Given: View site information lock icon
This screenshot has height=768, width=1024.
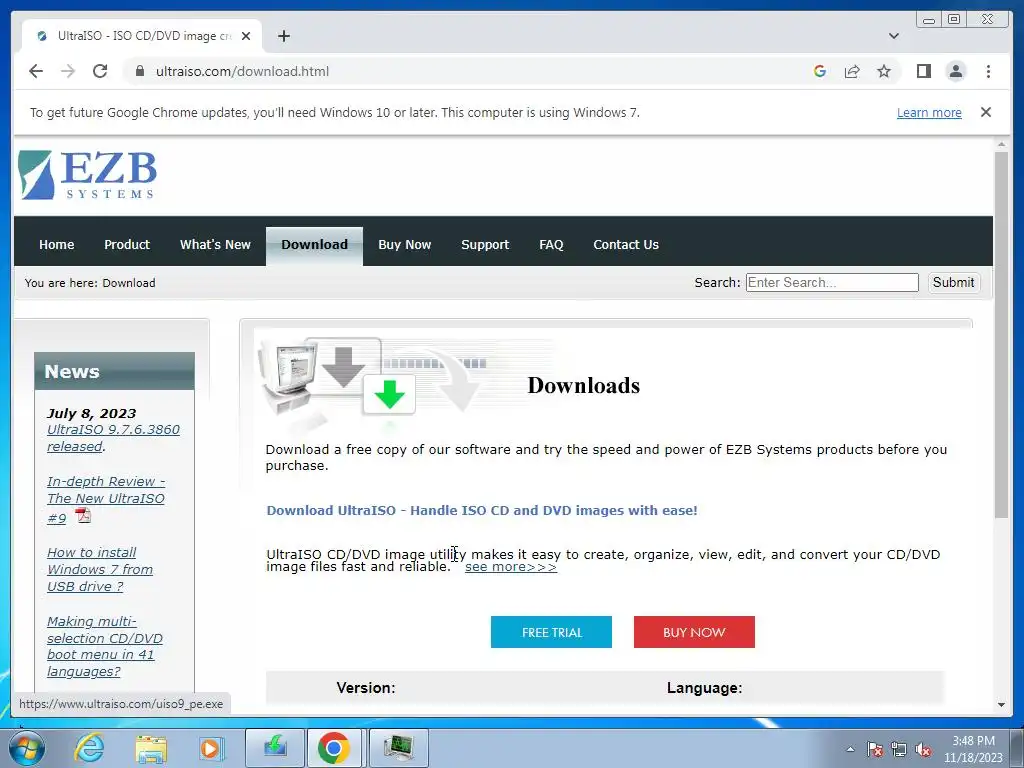Looking at the screenshot, I should (139, 71).
